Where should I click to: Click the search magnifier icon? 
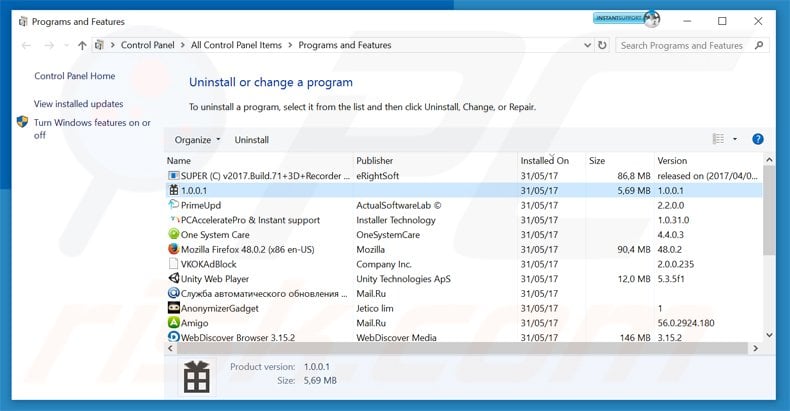[759, 45]
